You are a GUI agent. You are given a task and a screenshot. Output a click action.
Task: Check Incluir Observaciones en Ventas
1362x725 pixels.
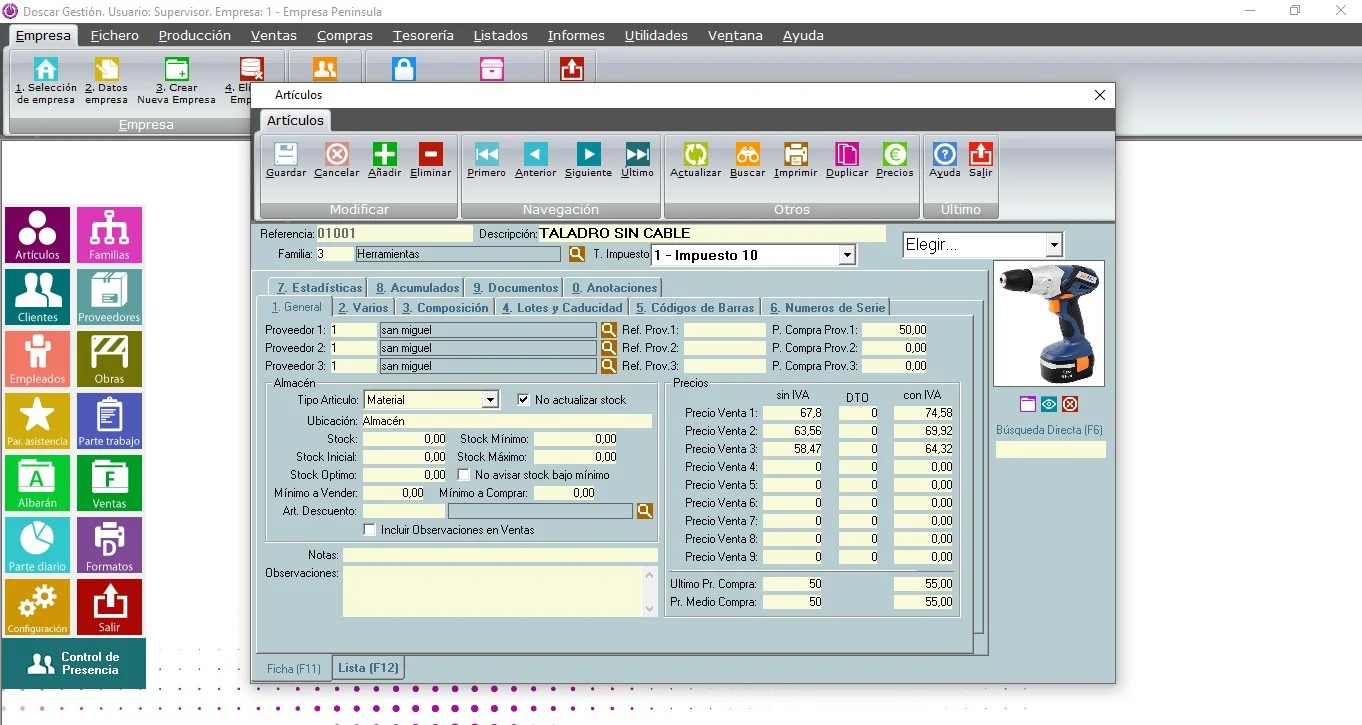370,530
